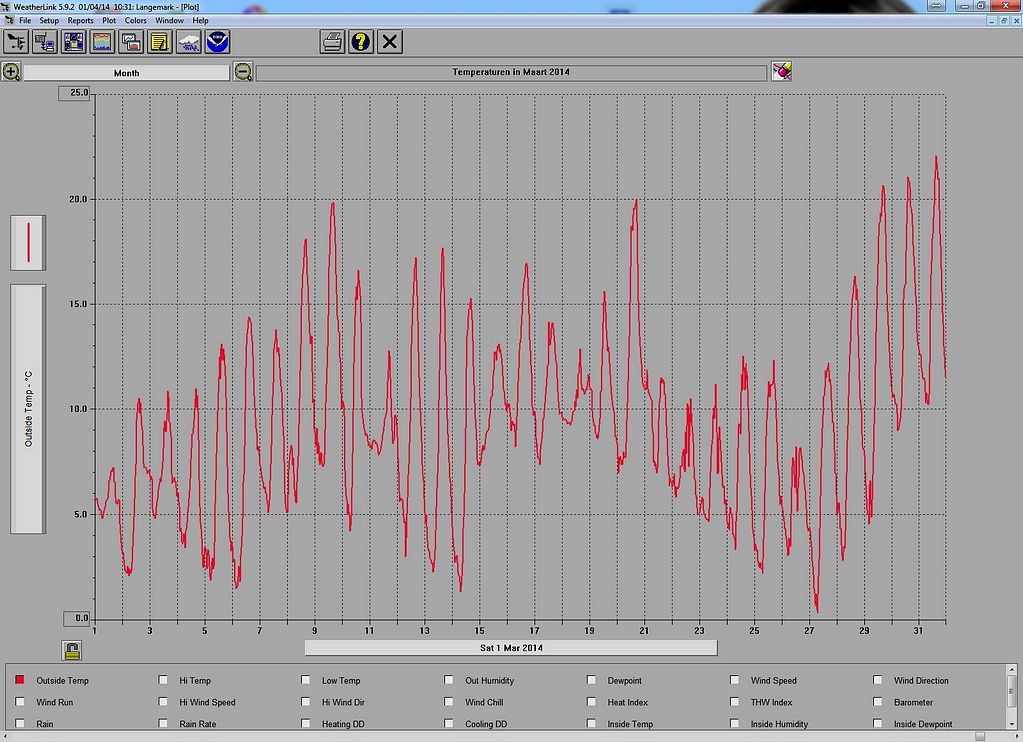Click the Month time span button
Screen dimensions: 1023x742
(127, 72)
